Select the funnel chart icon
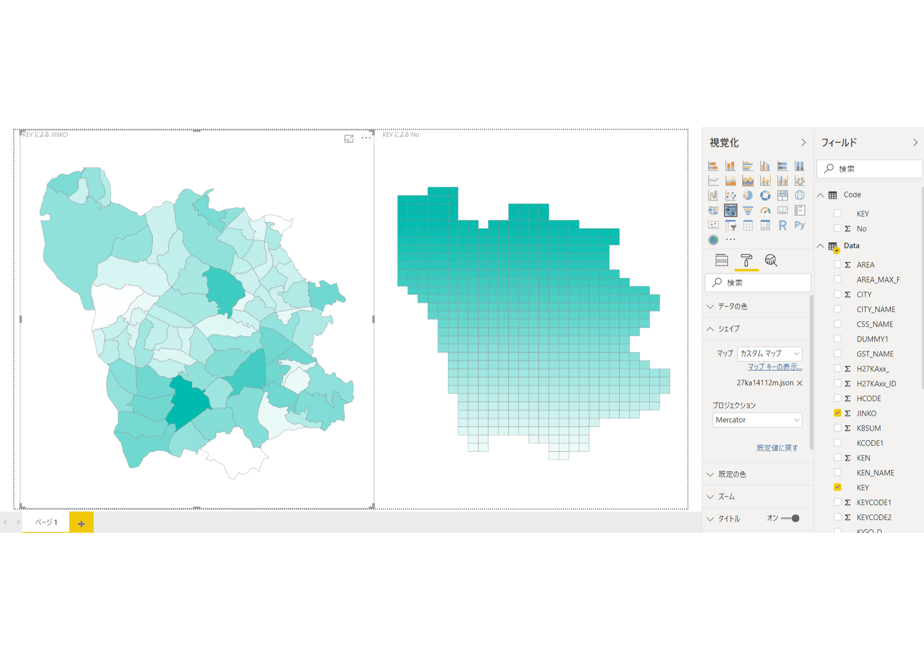The image size is (924, 660). (x=748, y=210)
